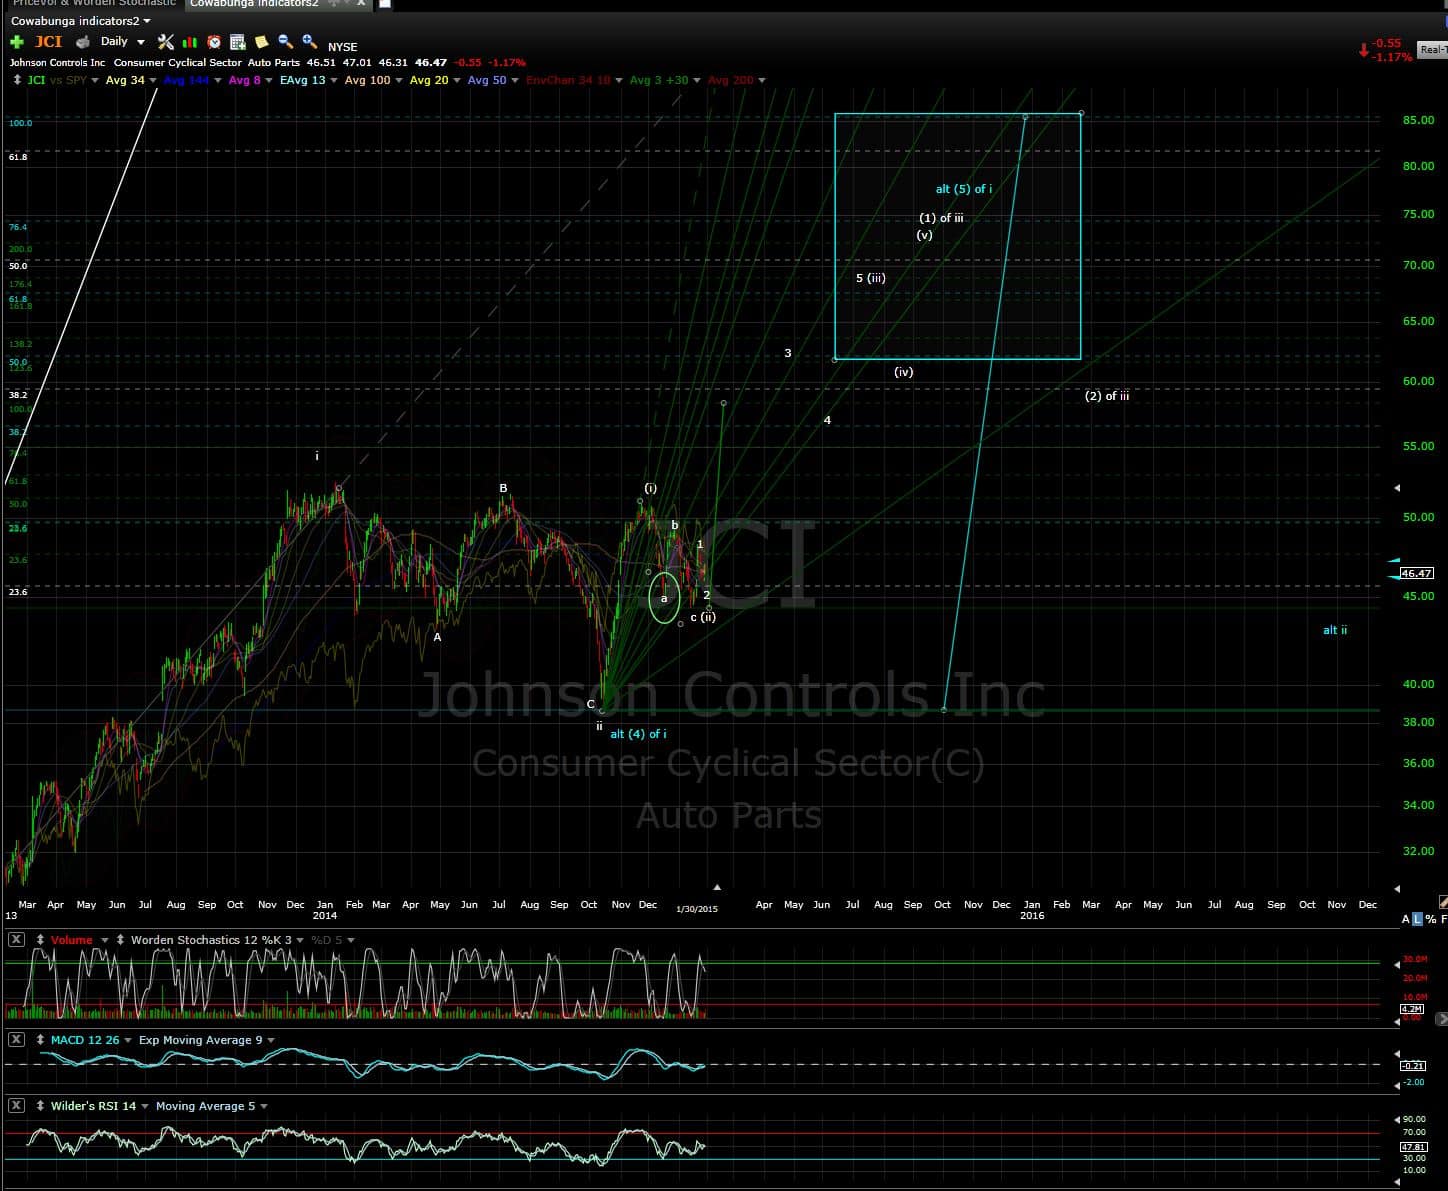Click the JCI ticker symbol
1448x1191 pixels.
click(x=48, y=42)
